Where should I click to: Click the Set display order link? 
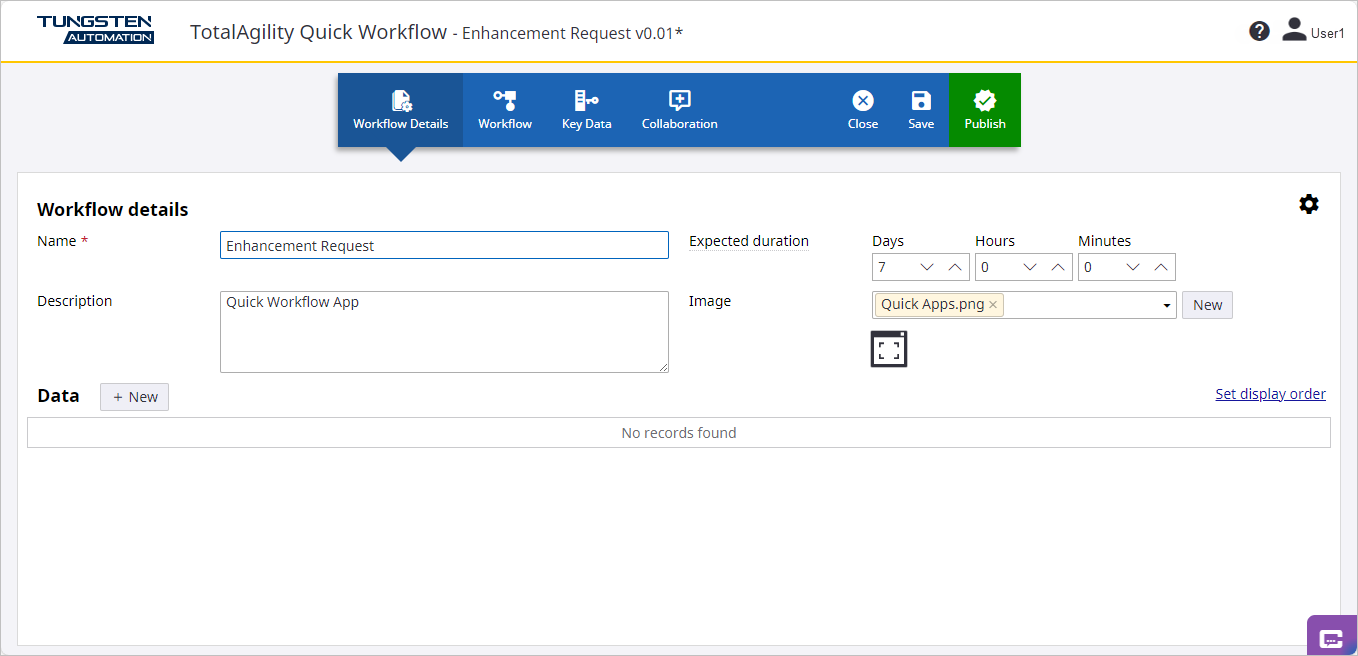[x=1270, y=394]
